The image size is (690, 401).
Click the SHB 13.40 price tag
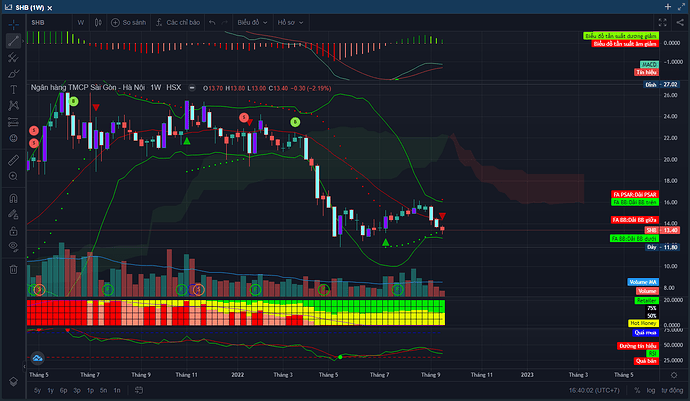click(x=662, y=230)
